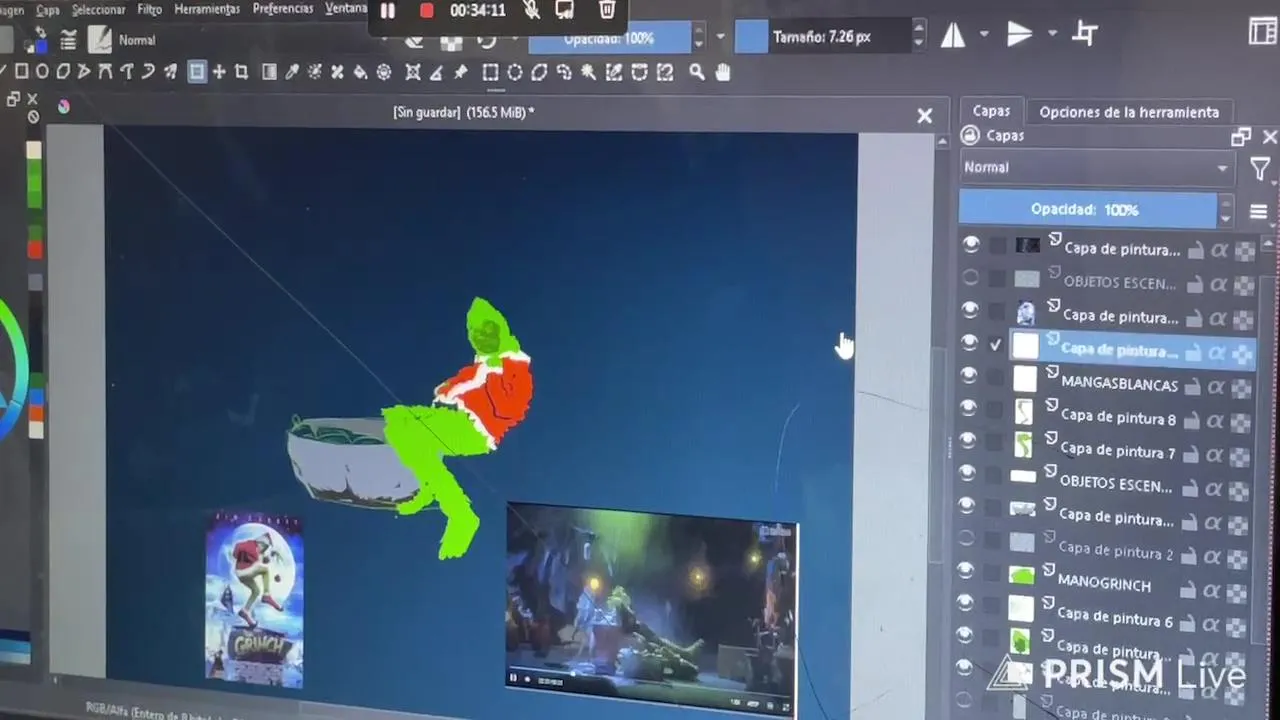This screenshot has height=720, width=1280.
Task: Select the Rectangular selection tool
Action: tap(490, 72)
